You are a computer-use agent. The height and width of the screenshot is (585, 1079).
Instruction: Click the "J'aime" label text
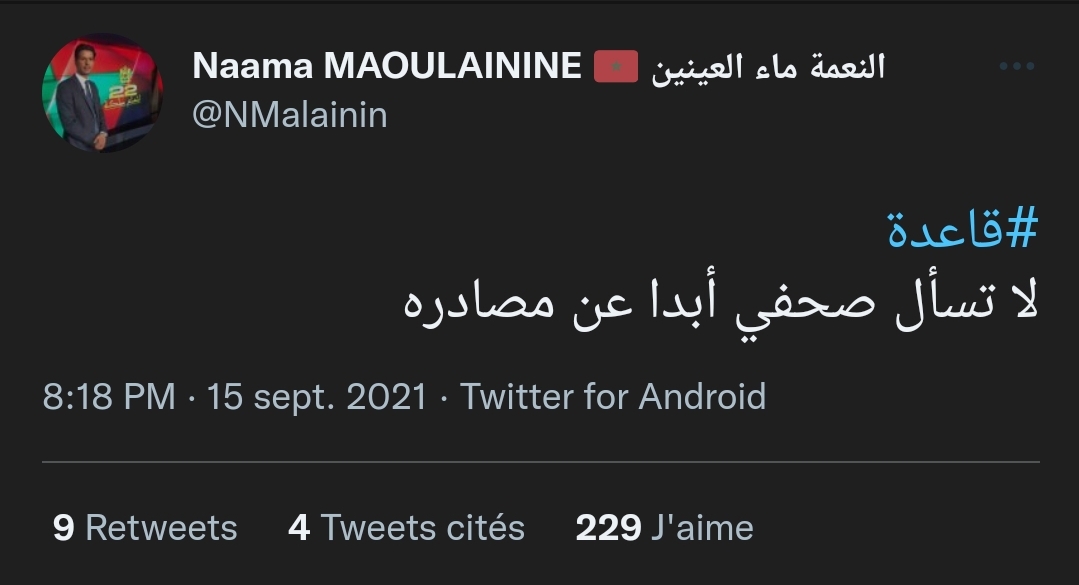coord(702,527)
